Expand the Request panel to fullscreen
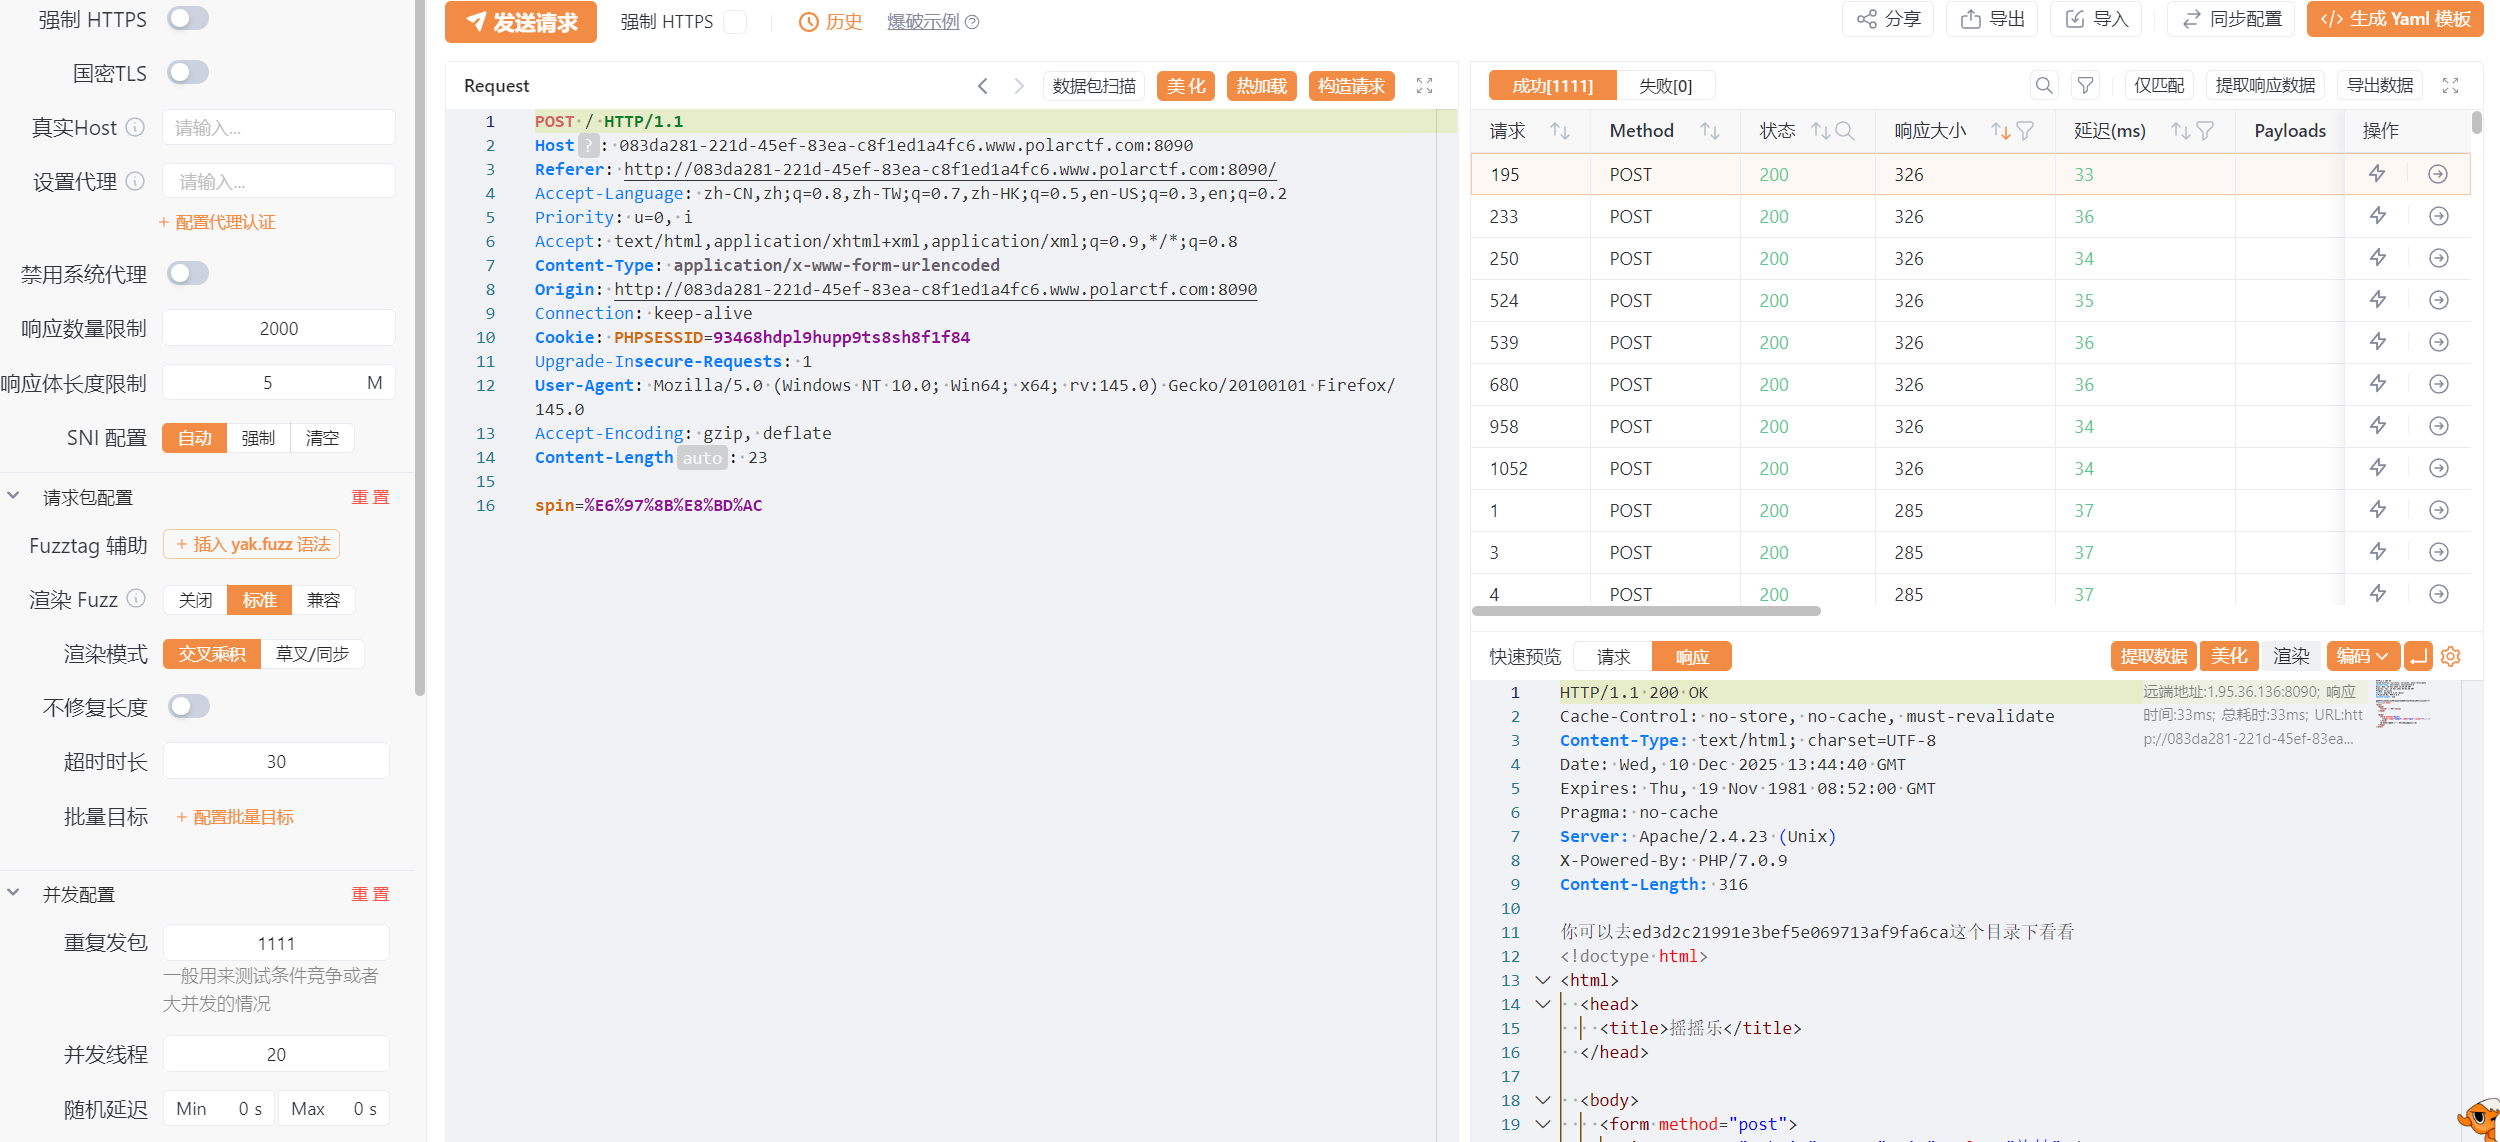The width and height of the screenshot is (2500, 1142). tap(1424, 86)
